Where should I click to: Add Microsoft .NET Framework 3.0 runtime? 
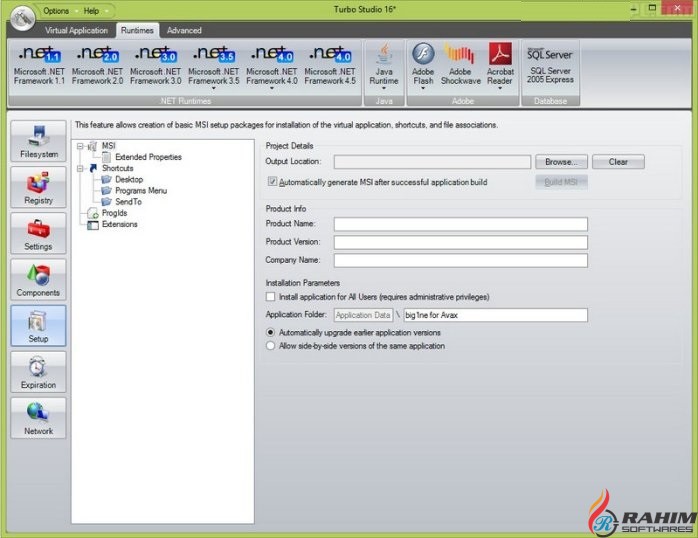click(x=155, y=65)
